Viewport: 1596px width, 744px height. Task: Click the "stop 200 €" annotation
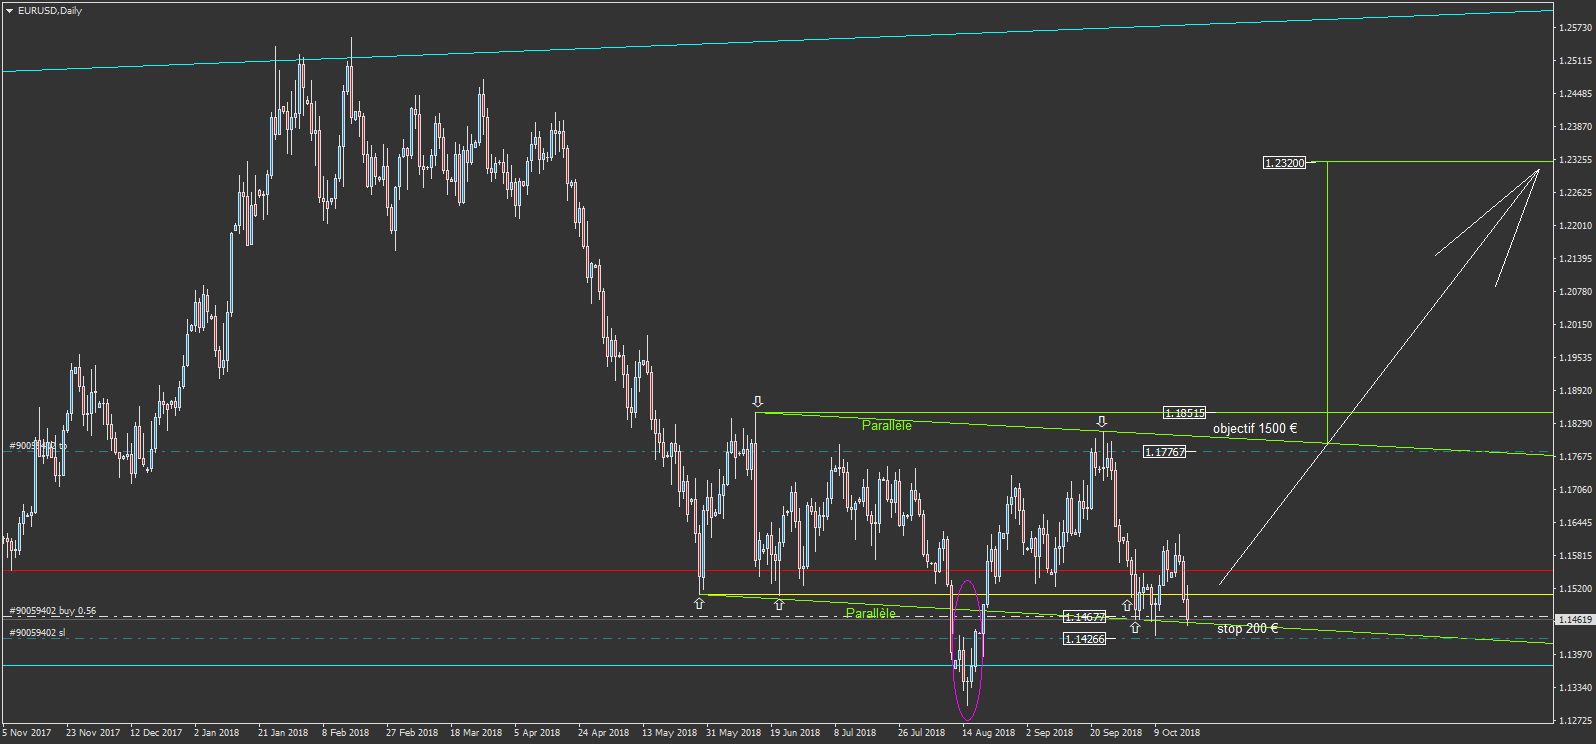click(1247, 628)
